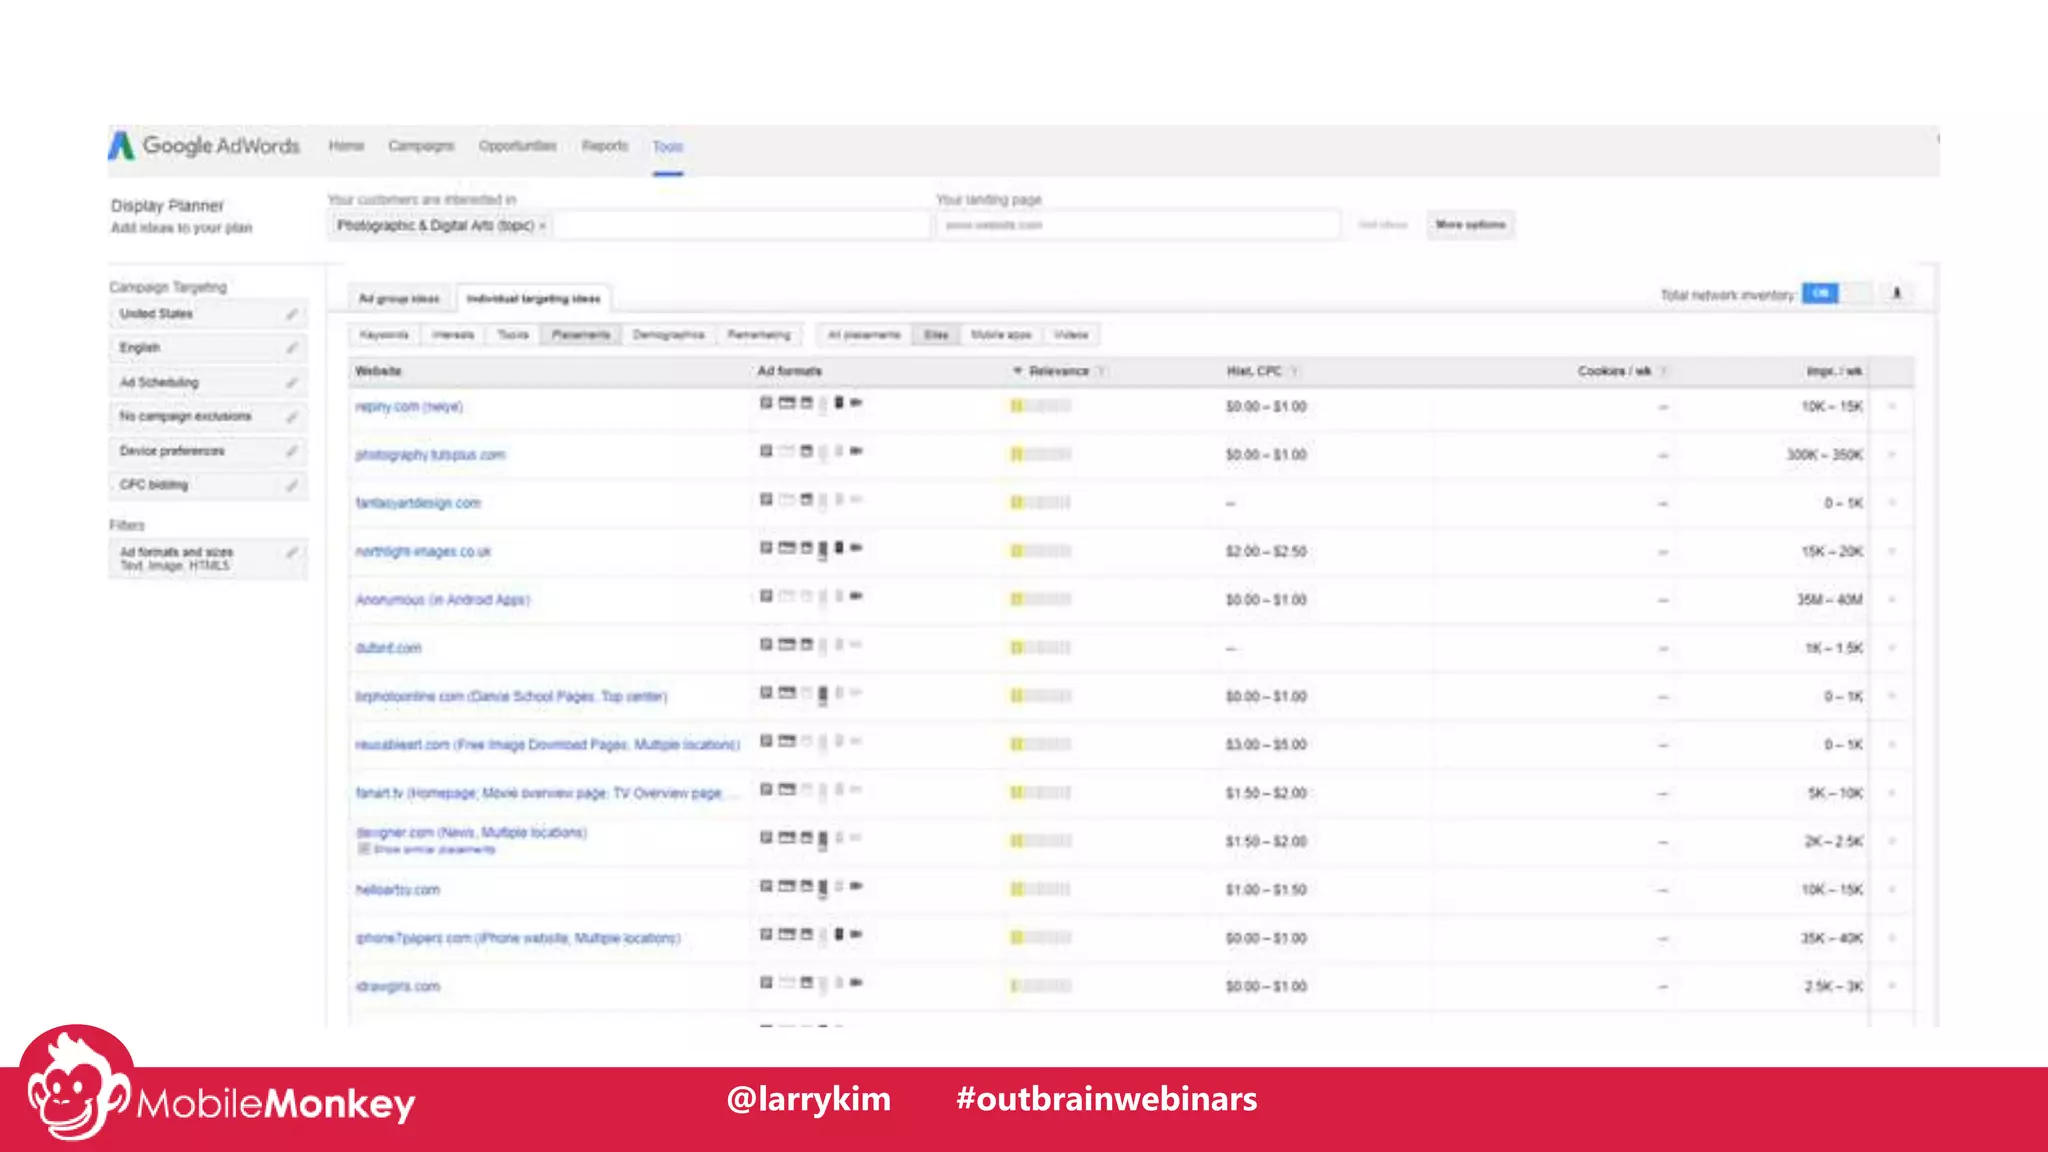Toggle Total network inventory switch off
Image resolution: width=2048 pixels, height=1152 pixels.
1836,293
